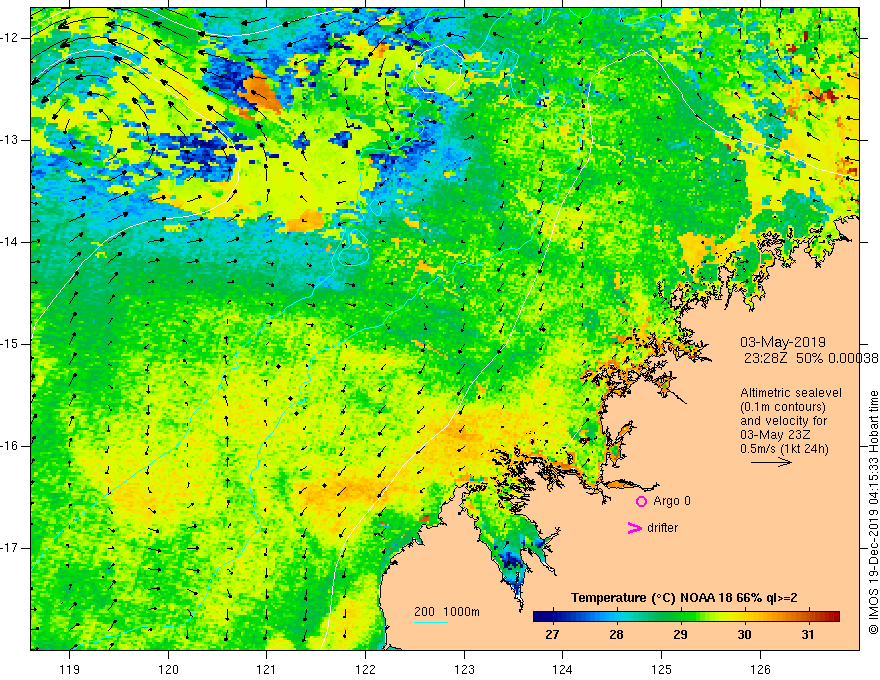Click the color bar tick label 30
880x680 pixels.
[x=744, y=635]
